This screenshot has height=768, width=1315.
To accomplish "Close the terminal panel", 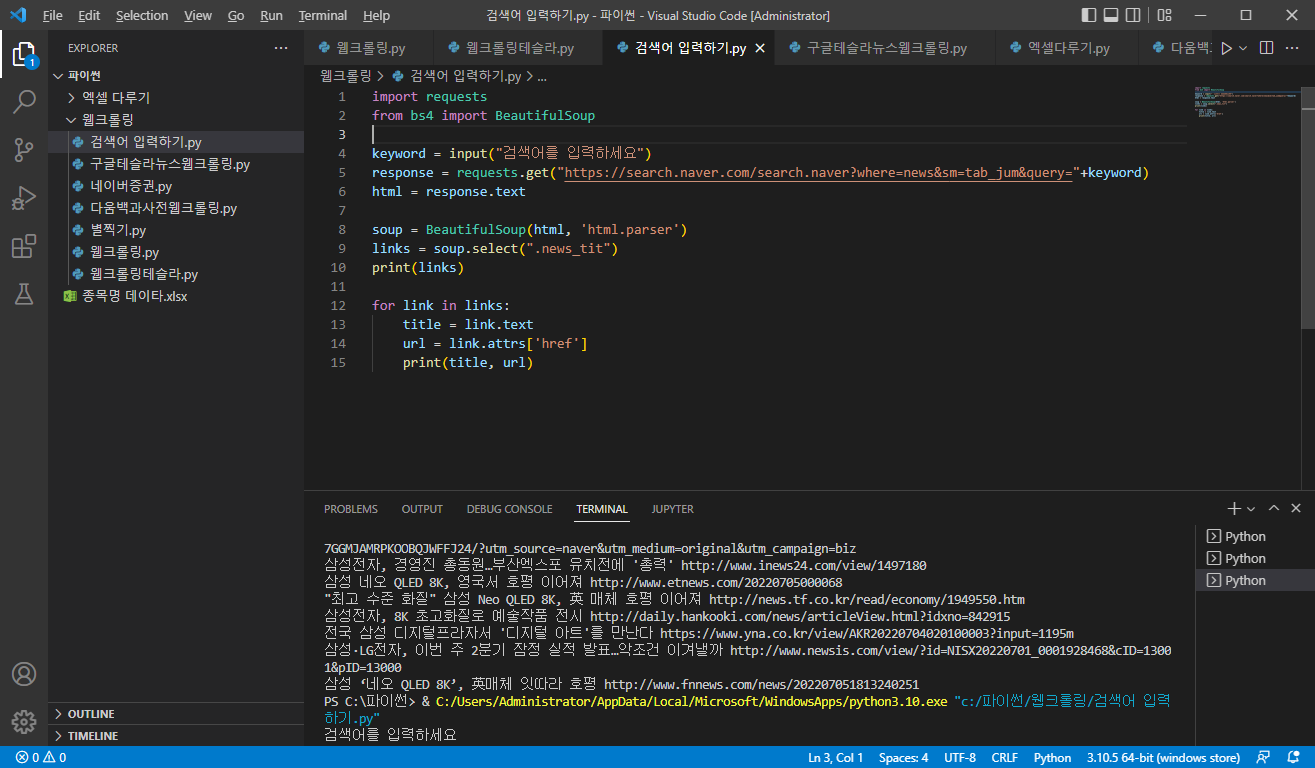I will pos(1296,509).
